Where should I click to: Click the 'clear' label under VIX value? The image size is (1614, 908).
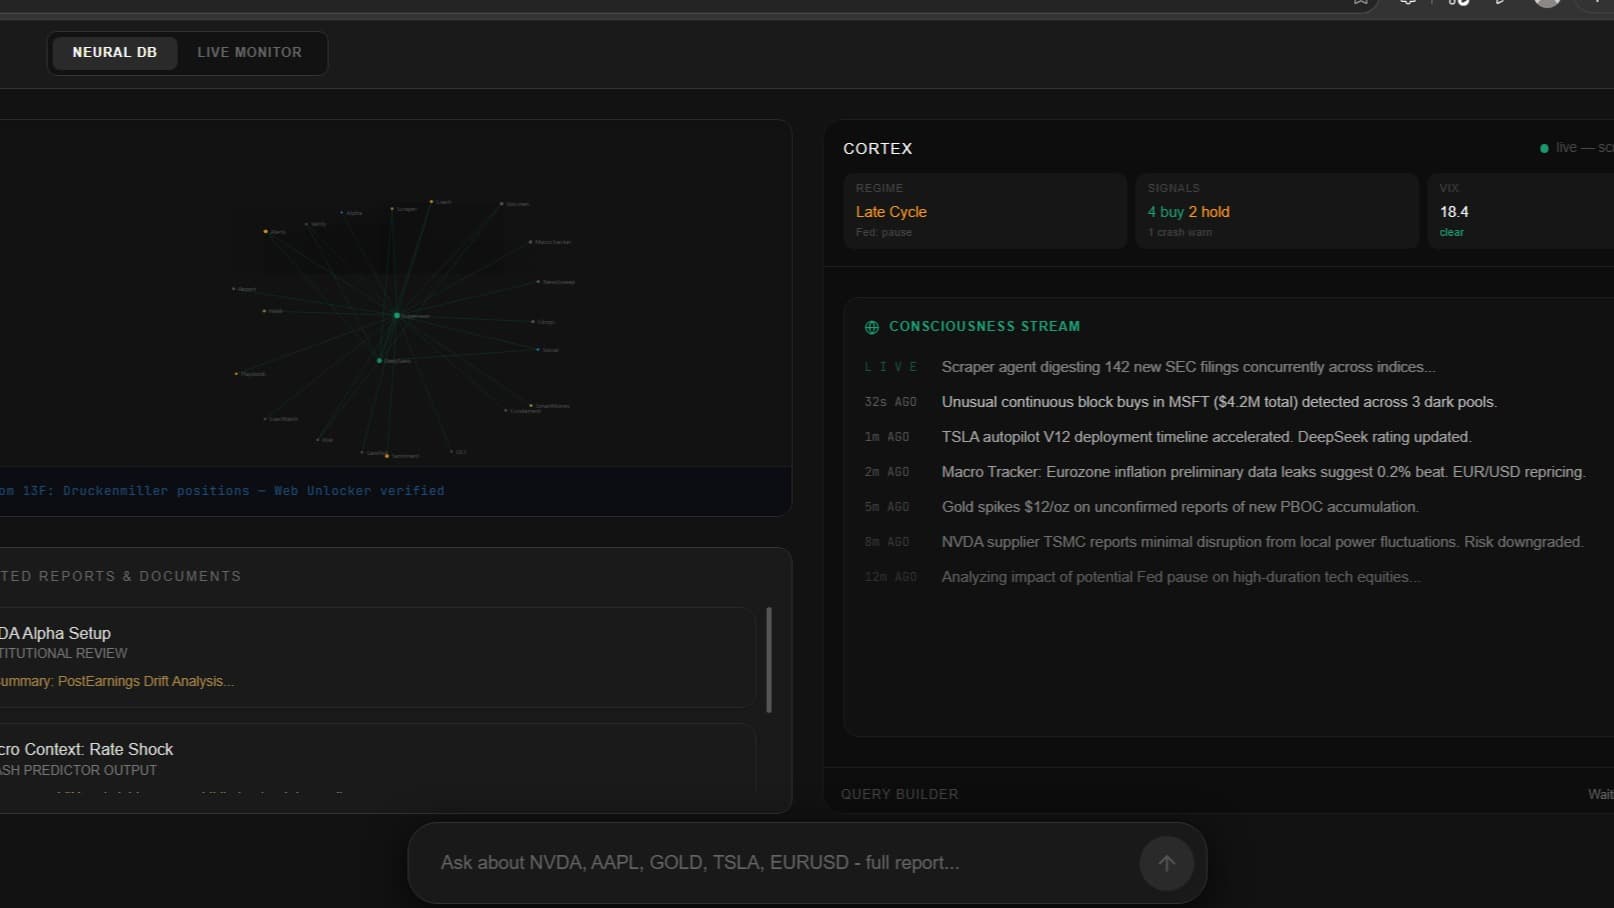1451,232
